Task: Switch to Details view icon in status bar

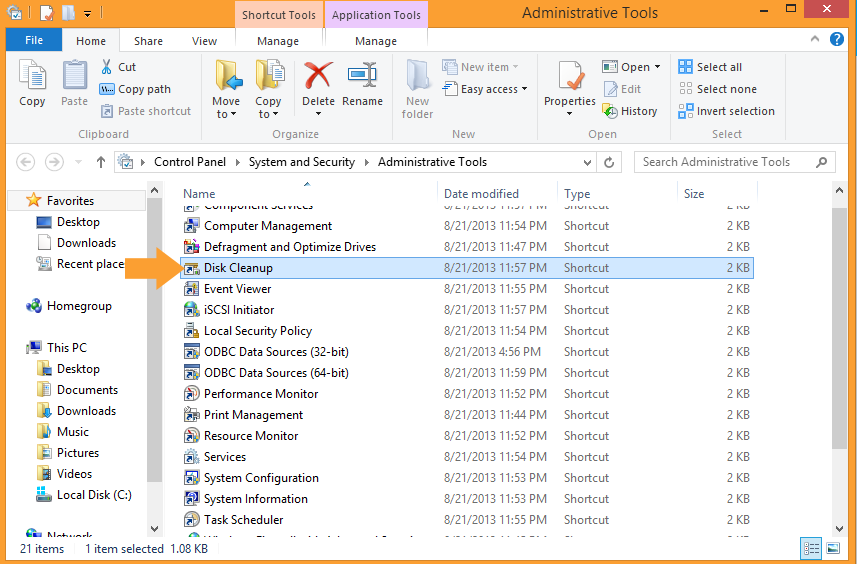Action: 811,548
